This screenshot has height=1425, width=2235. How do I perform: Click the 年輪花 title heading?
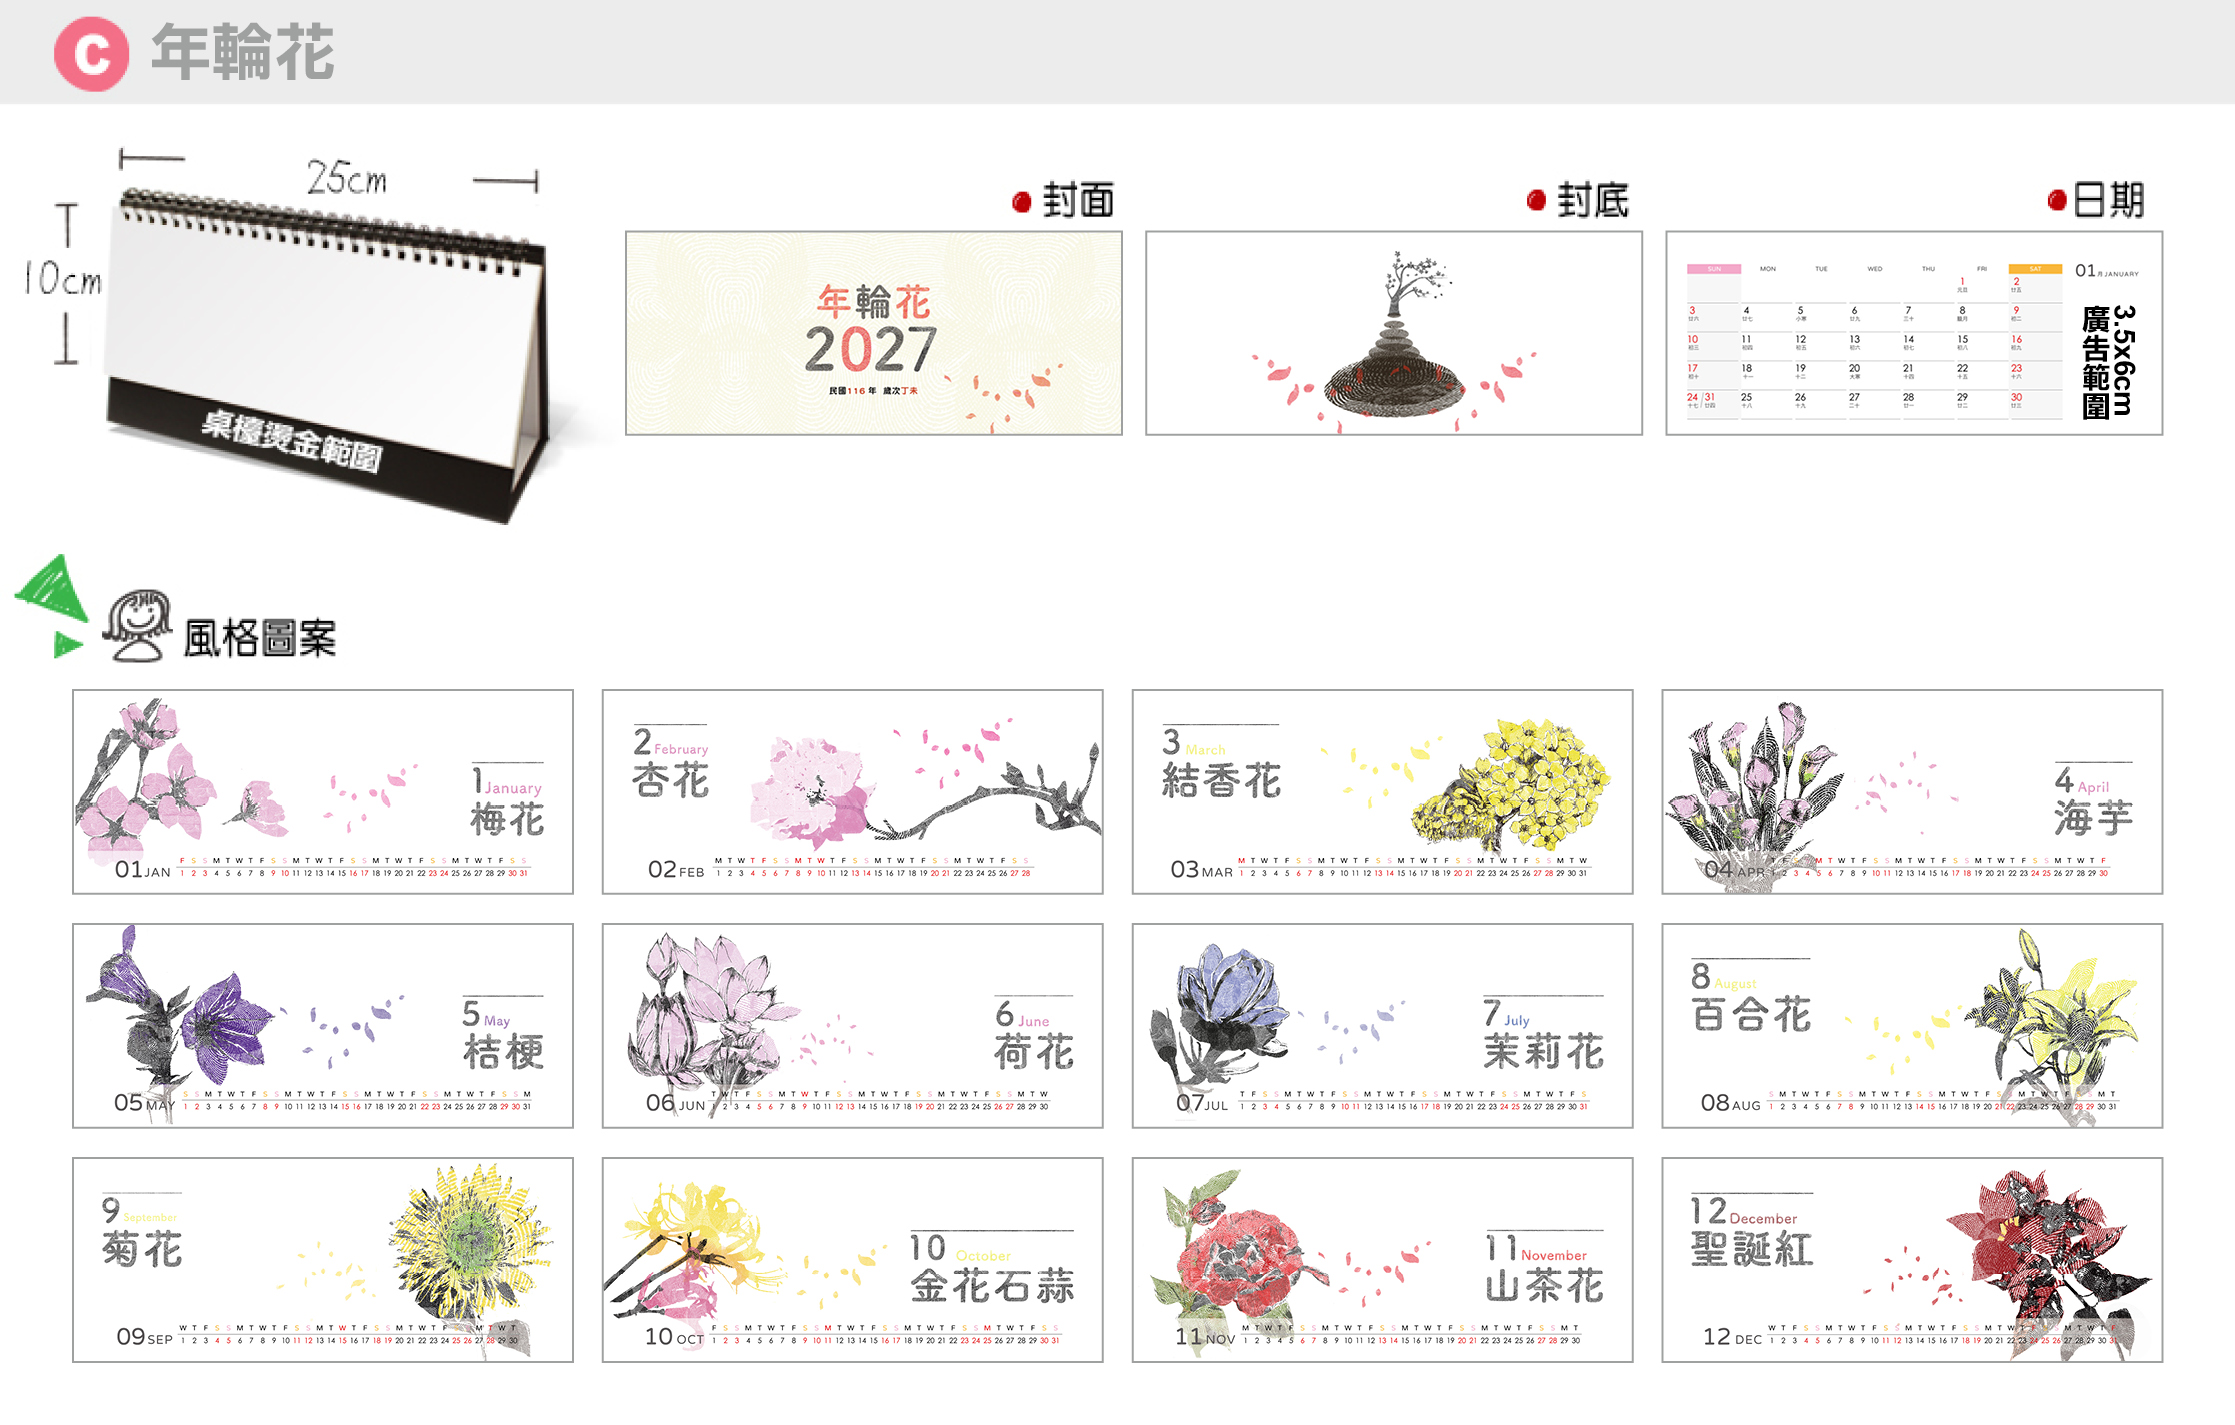[x=243, y=53]
